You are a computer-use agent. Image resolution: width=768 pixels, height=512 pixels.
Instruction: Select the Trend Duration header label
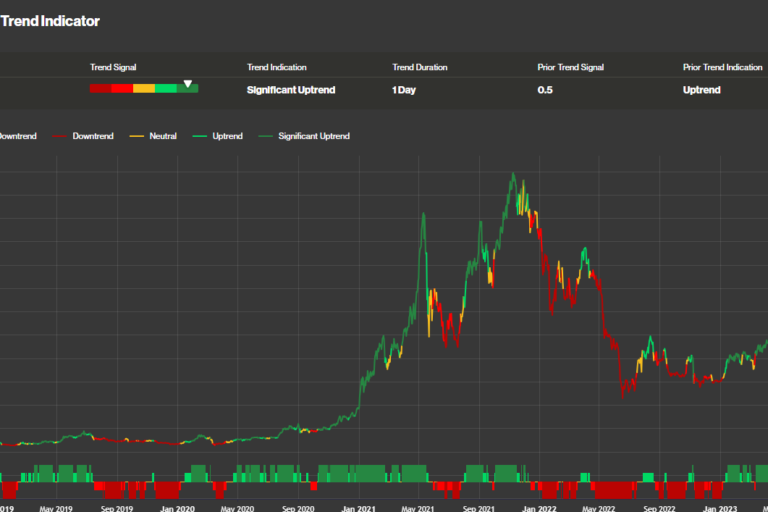[x=420, y=67]
